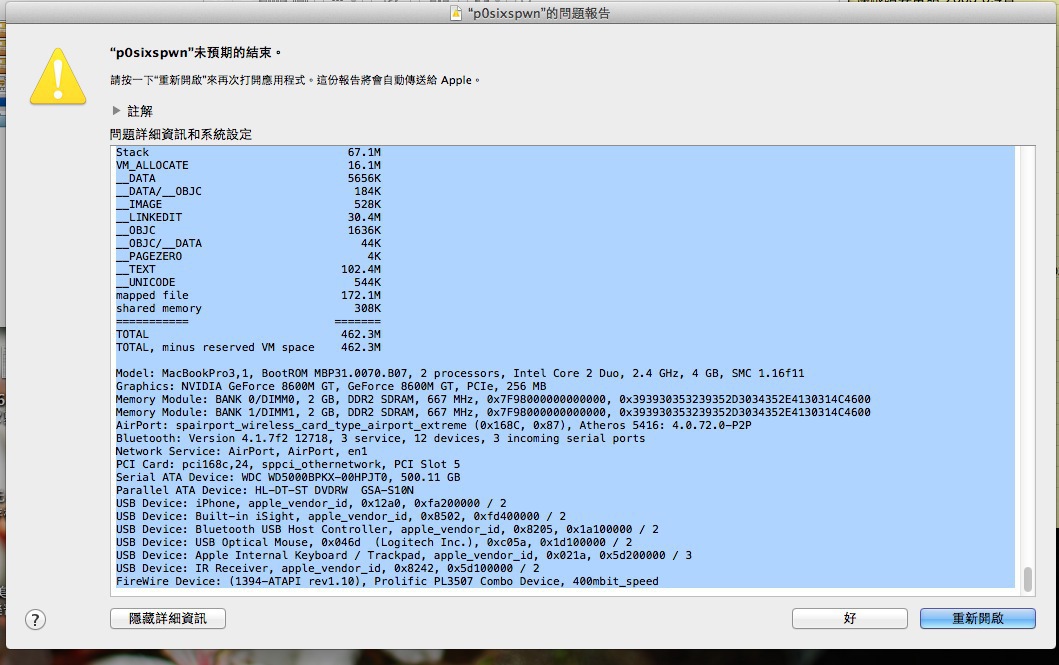1059x665 pixels.
Task: Click the "Parallel ATA Device: HL-DT-ST DVDRW" line
Action: click(265, 490)
